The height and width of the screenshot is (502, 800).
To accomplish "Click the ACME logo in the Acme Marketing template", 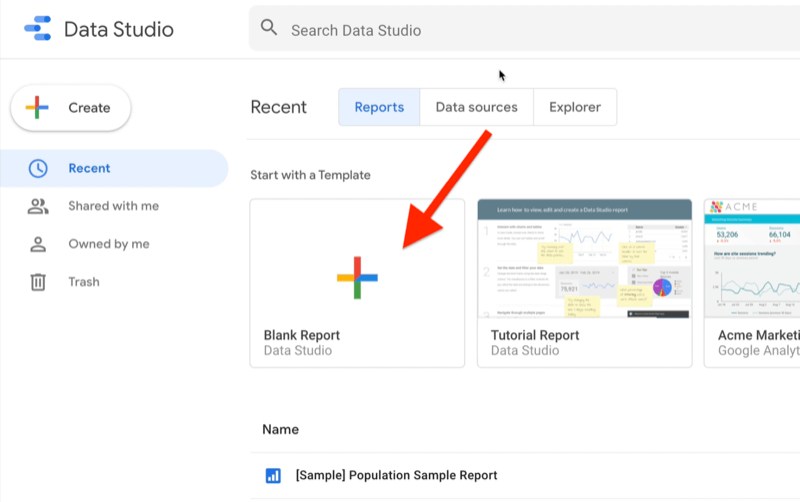I will [x=734, y=207].
